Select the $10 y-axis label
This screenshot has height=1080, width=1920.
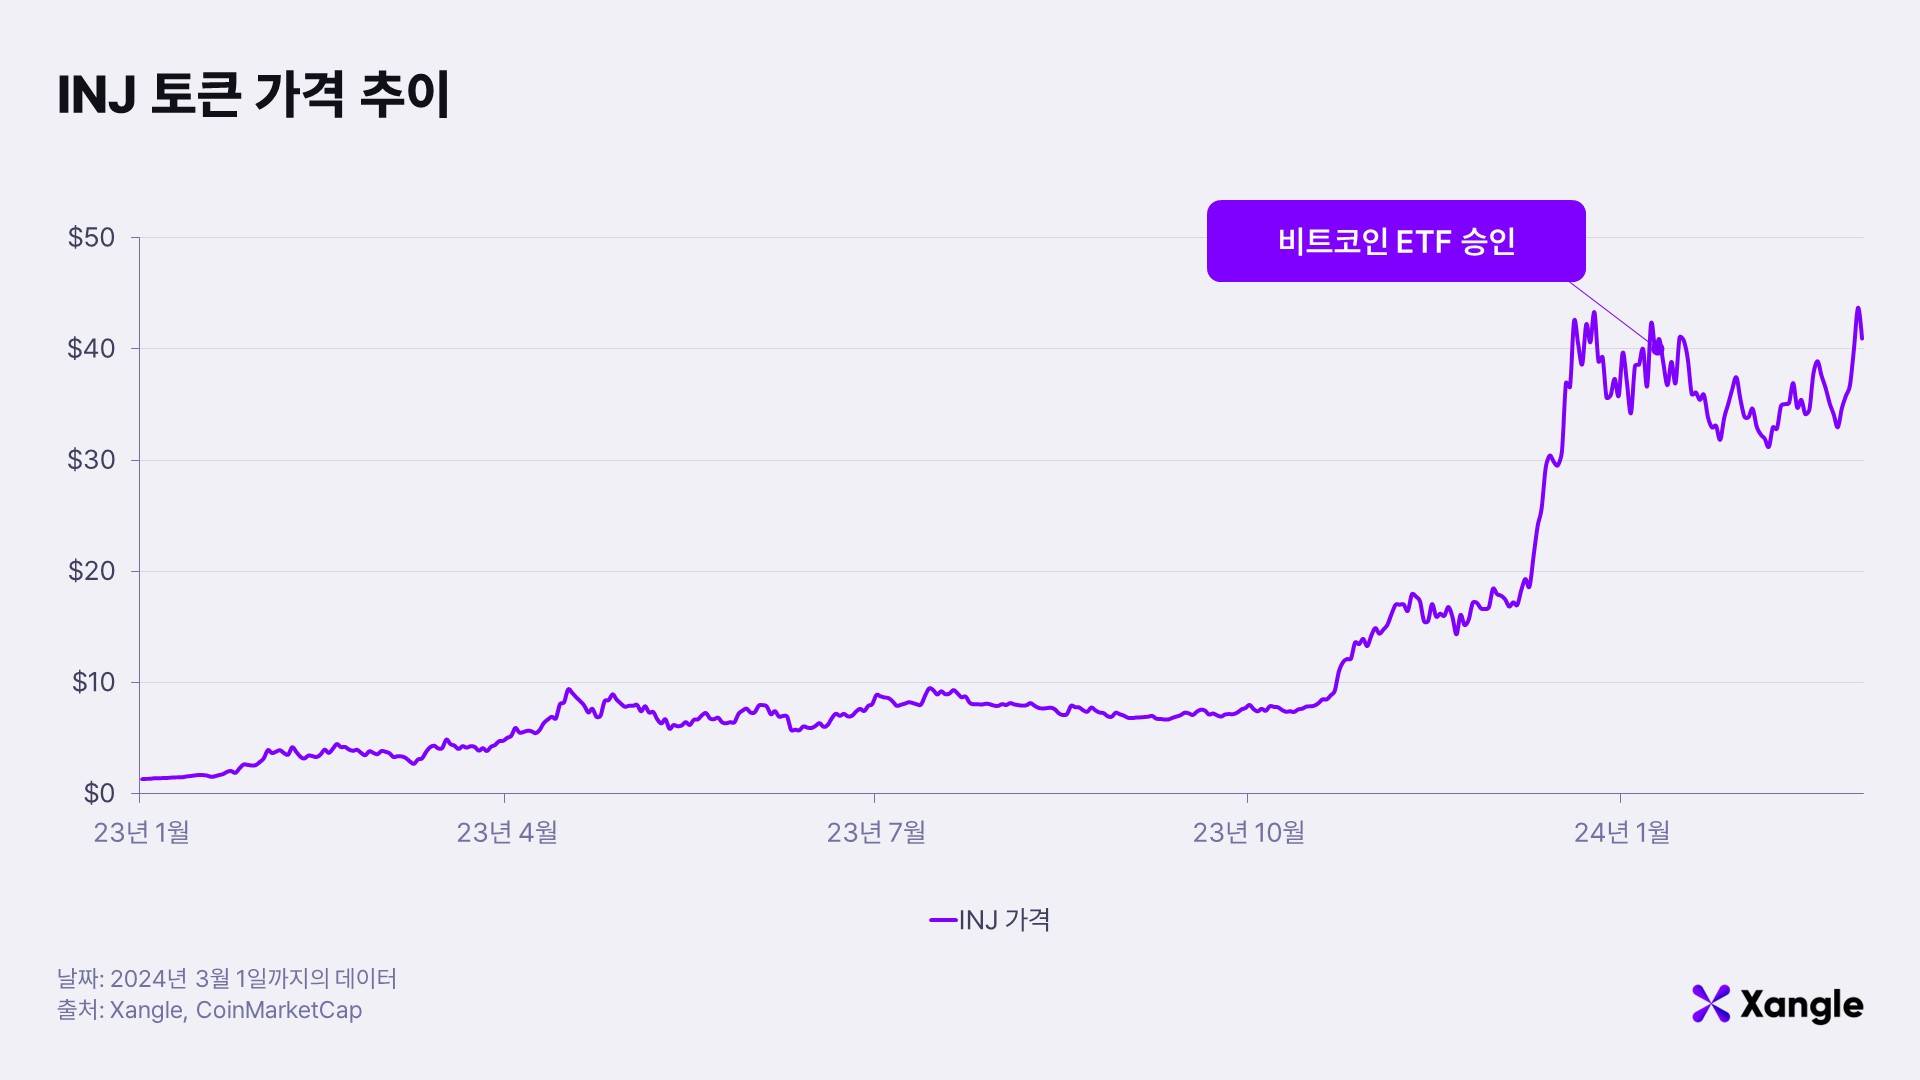point(93,682)
